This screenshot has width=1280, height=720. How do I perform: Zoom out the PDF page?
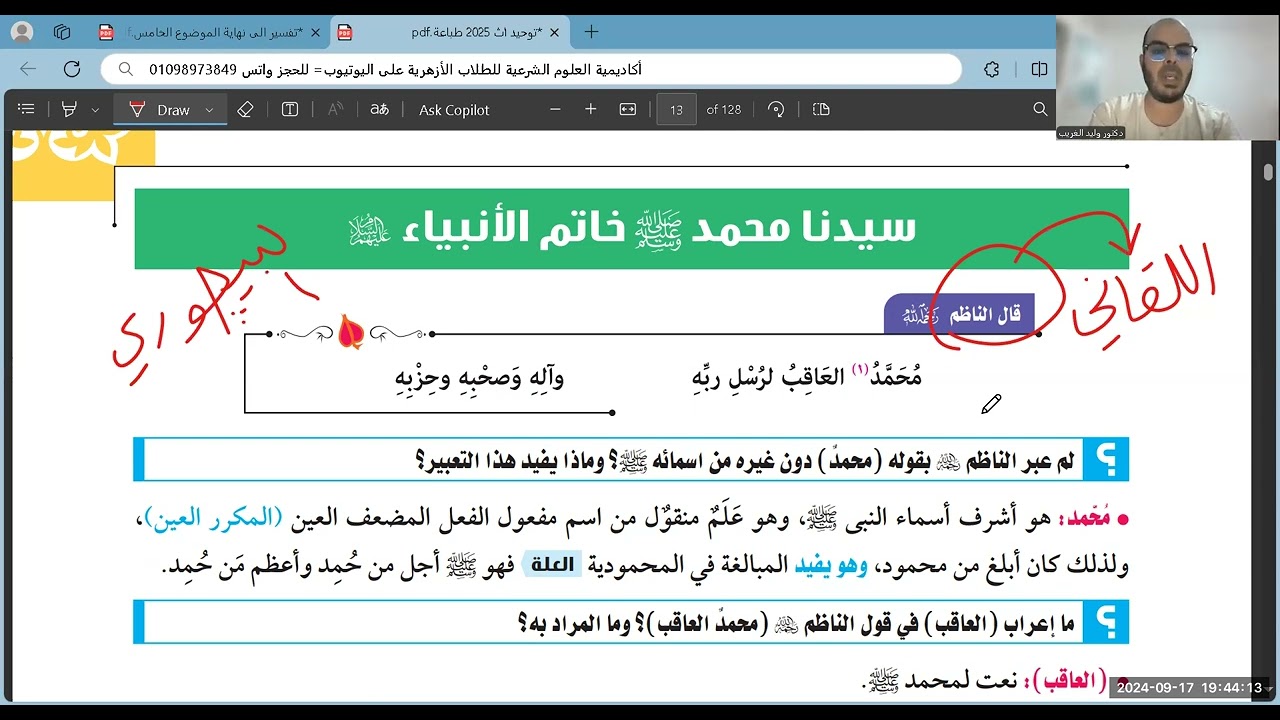(555, 109)
